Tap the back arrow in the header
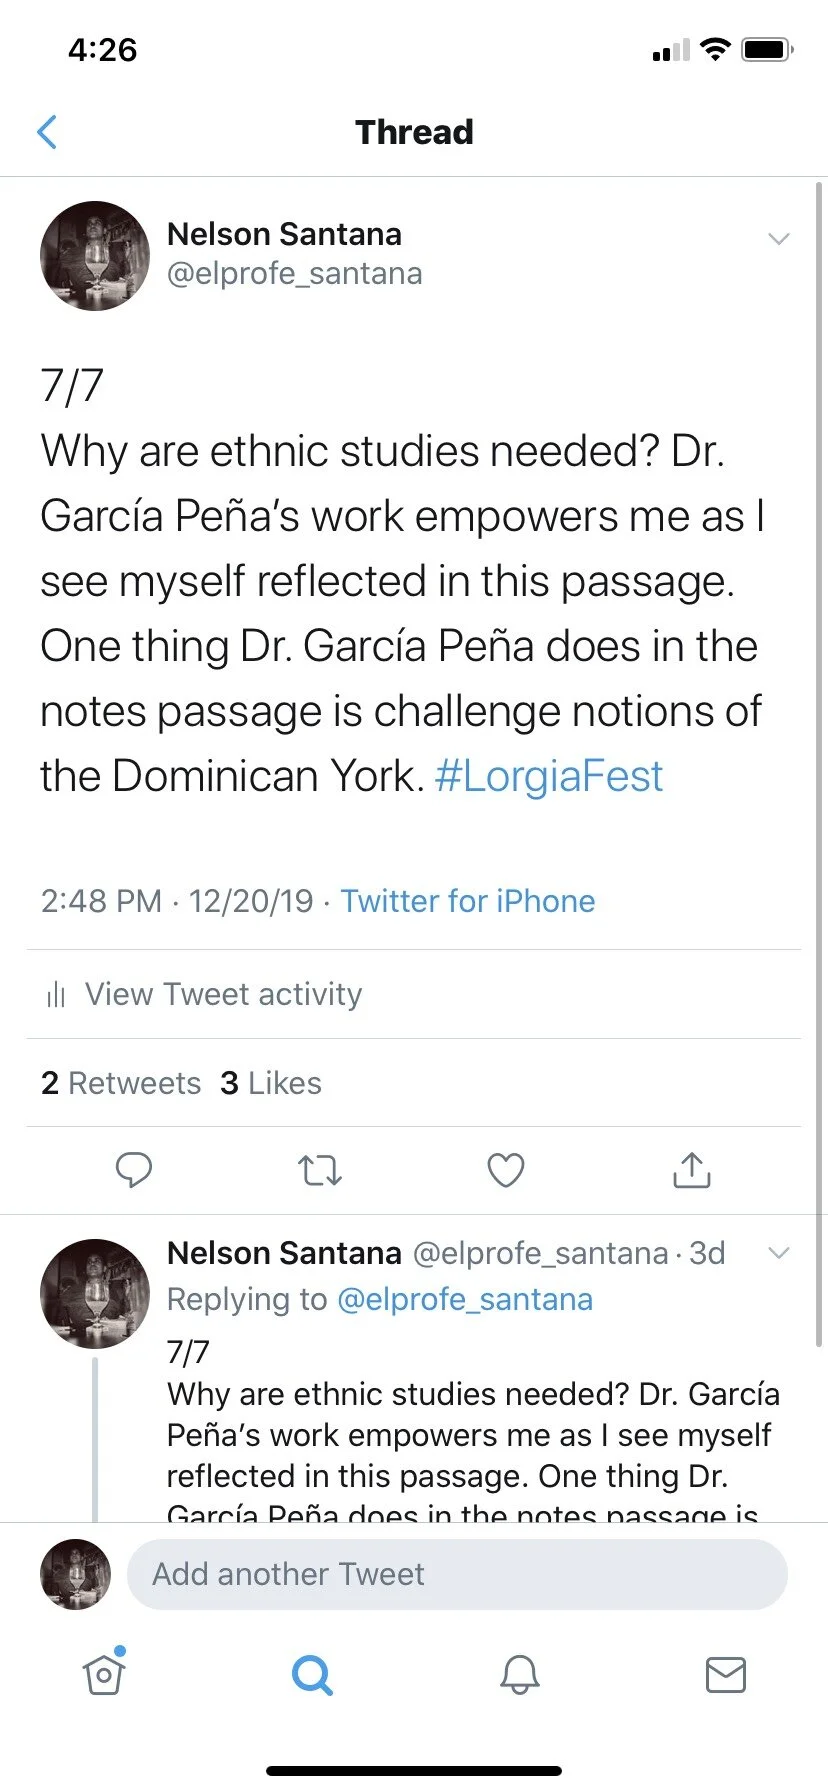828x1792 pixels. (x=47, y=132)
